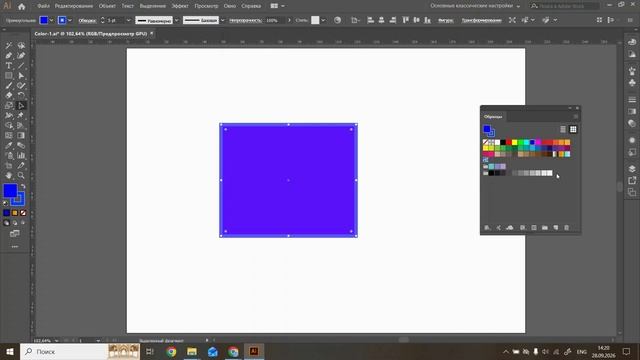Screen dimensions: 640x360
Task: Open the Home screen icon
Action: click(22, 6)
